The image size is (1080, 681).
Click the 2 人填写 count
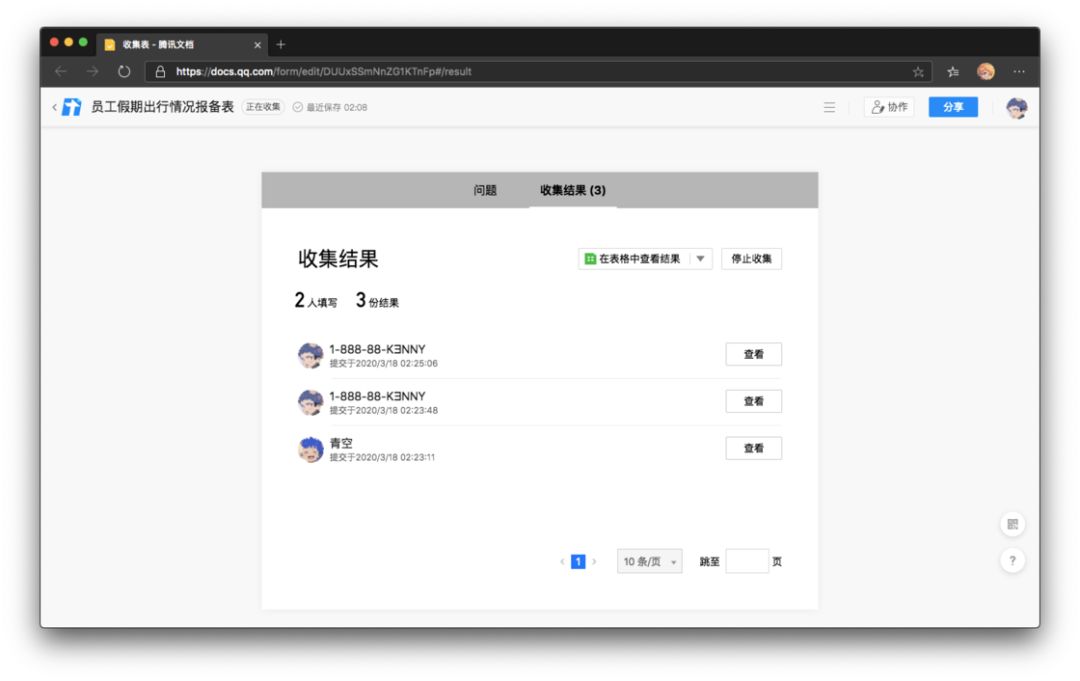coord(315,301)
